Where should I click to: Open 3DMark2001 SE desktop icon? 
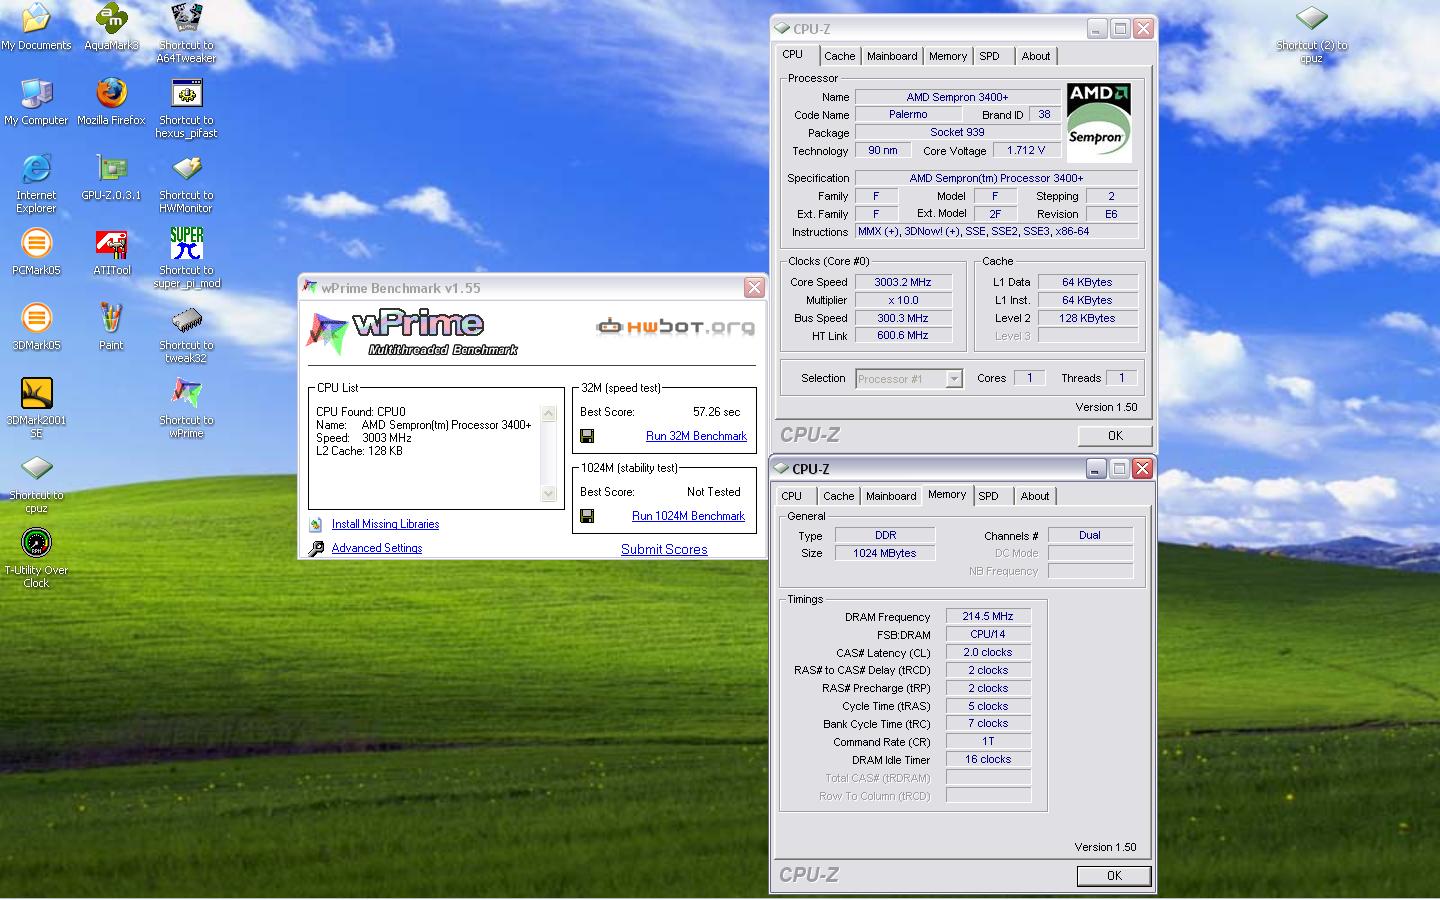36,407
